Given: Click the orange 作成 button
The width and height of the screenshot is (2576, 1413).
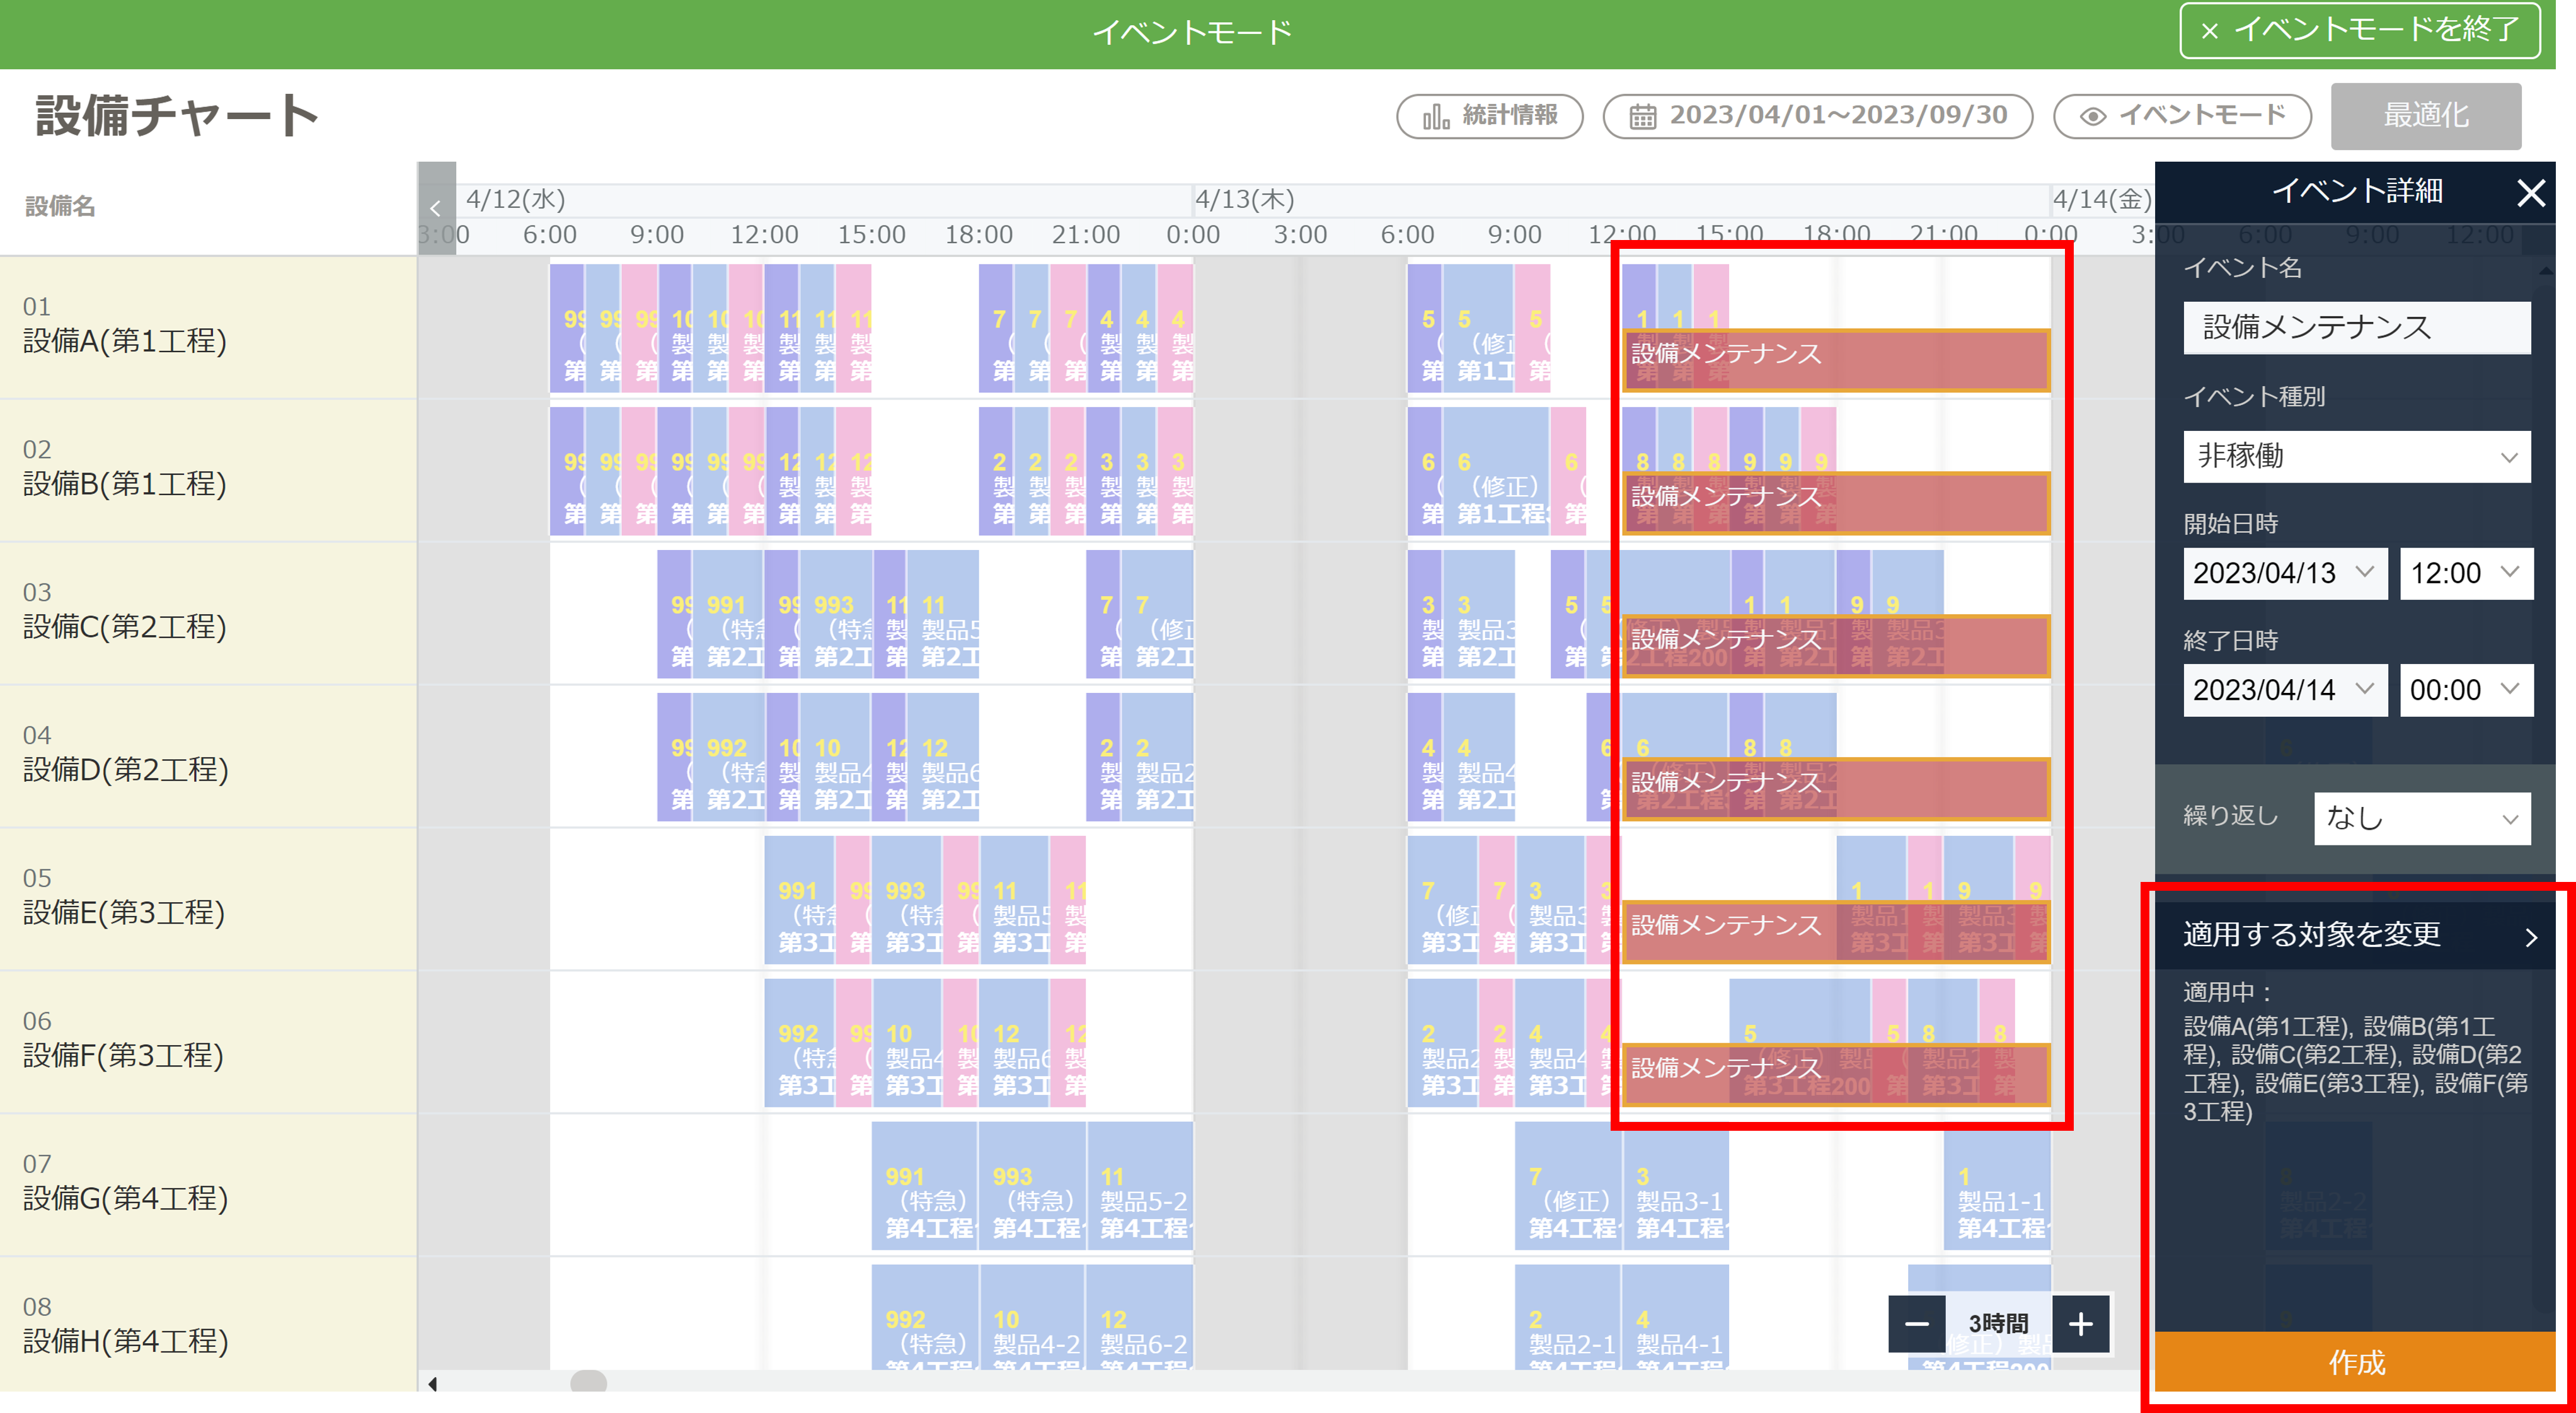Looking at the screenshot, I should pyautogui.click(x=2354, y=1361).
